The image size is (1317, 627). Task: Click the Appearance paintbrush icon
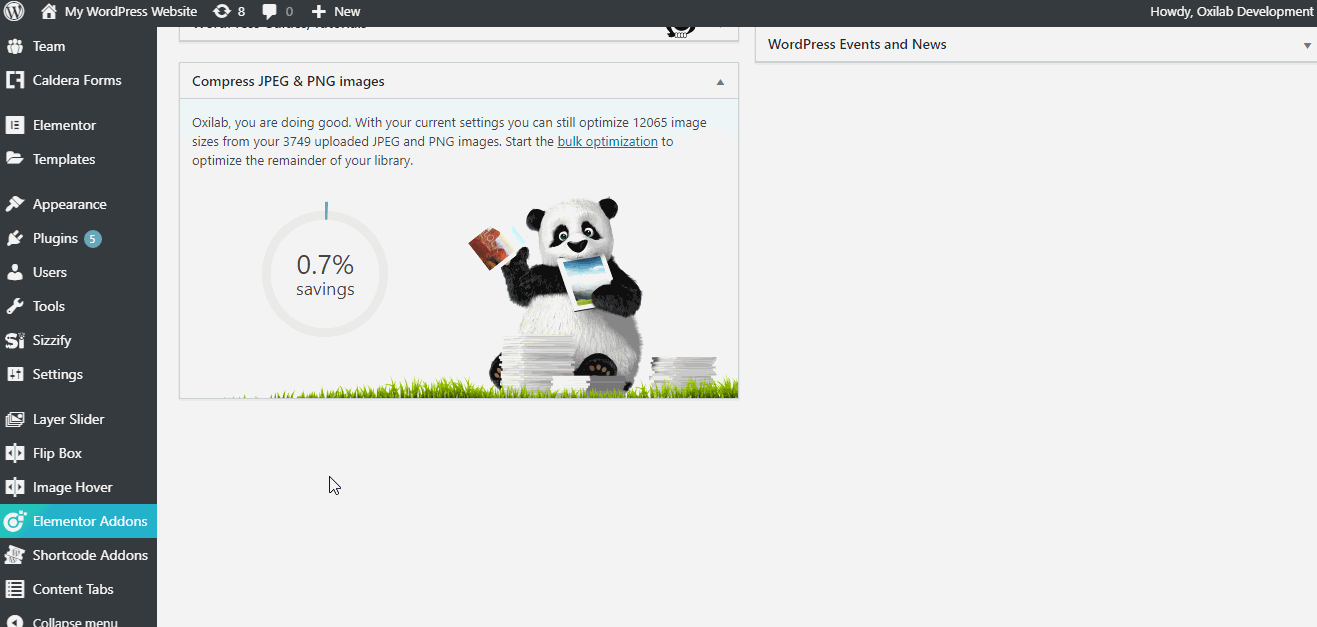pos(15,204)
